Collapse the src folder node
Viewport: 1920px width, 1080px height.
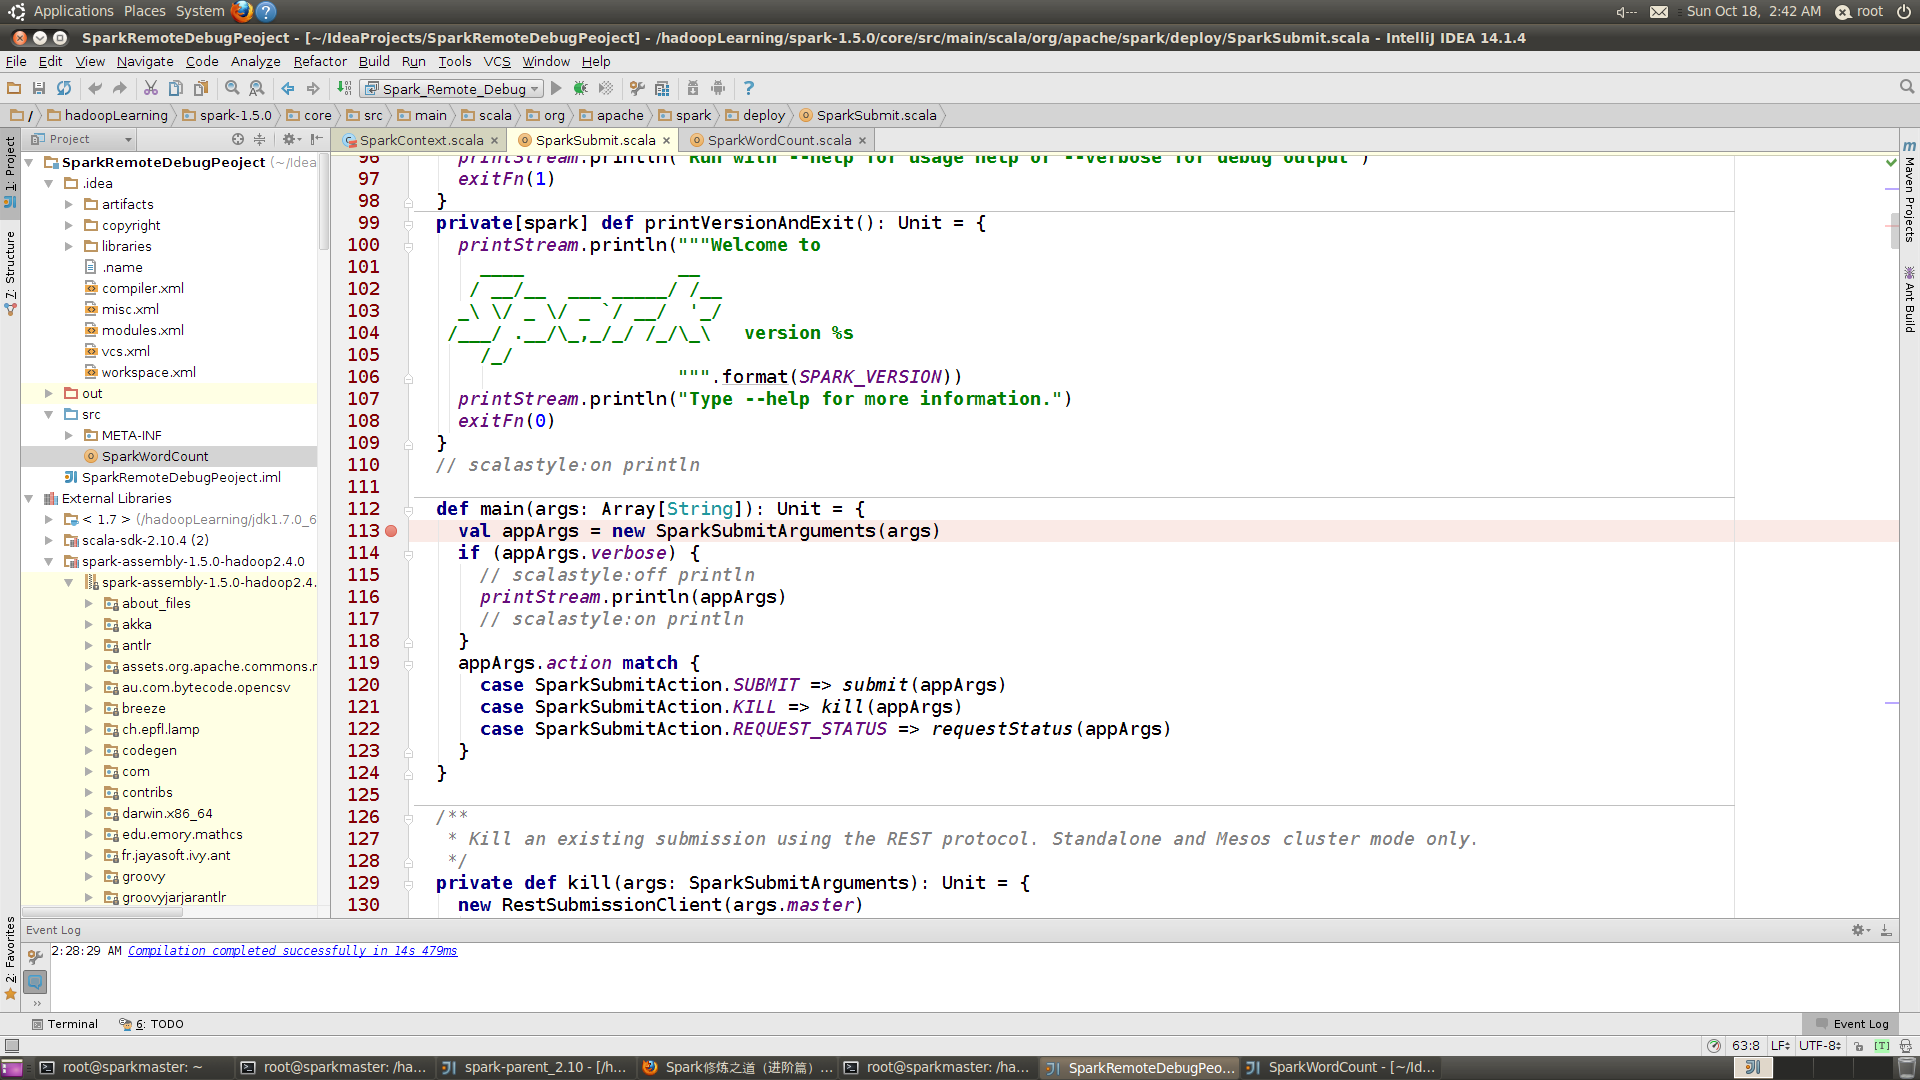48,414
